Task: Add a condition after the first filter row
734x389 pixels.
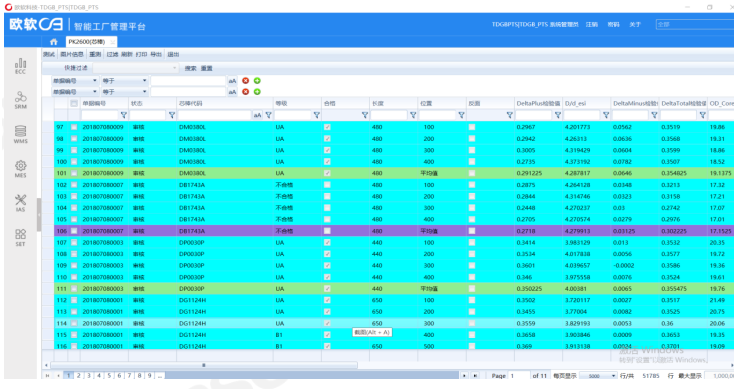Action: (x=257, y=81)
